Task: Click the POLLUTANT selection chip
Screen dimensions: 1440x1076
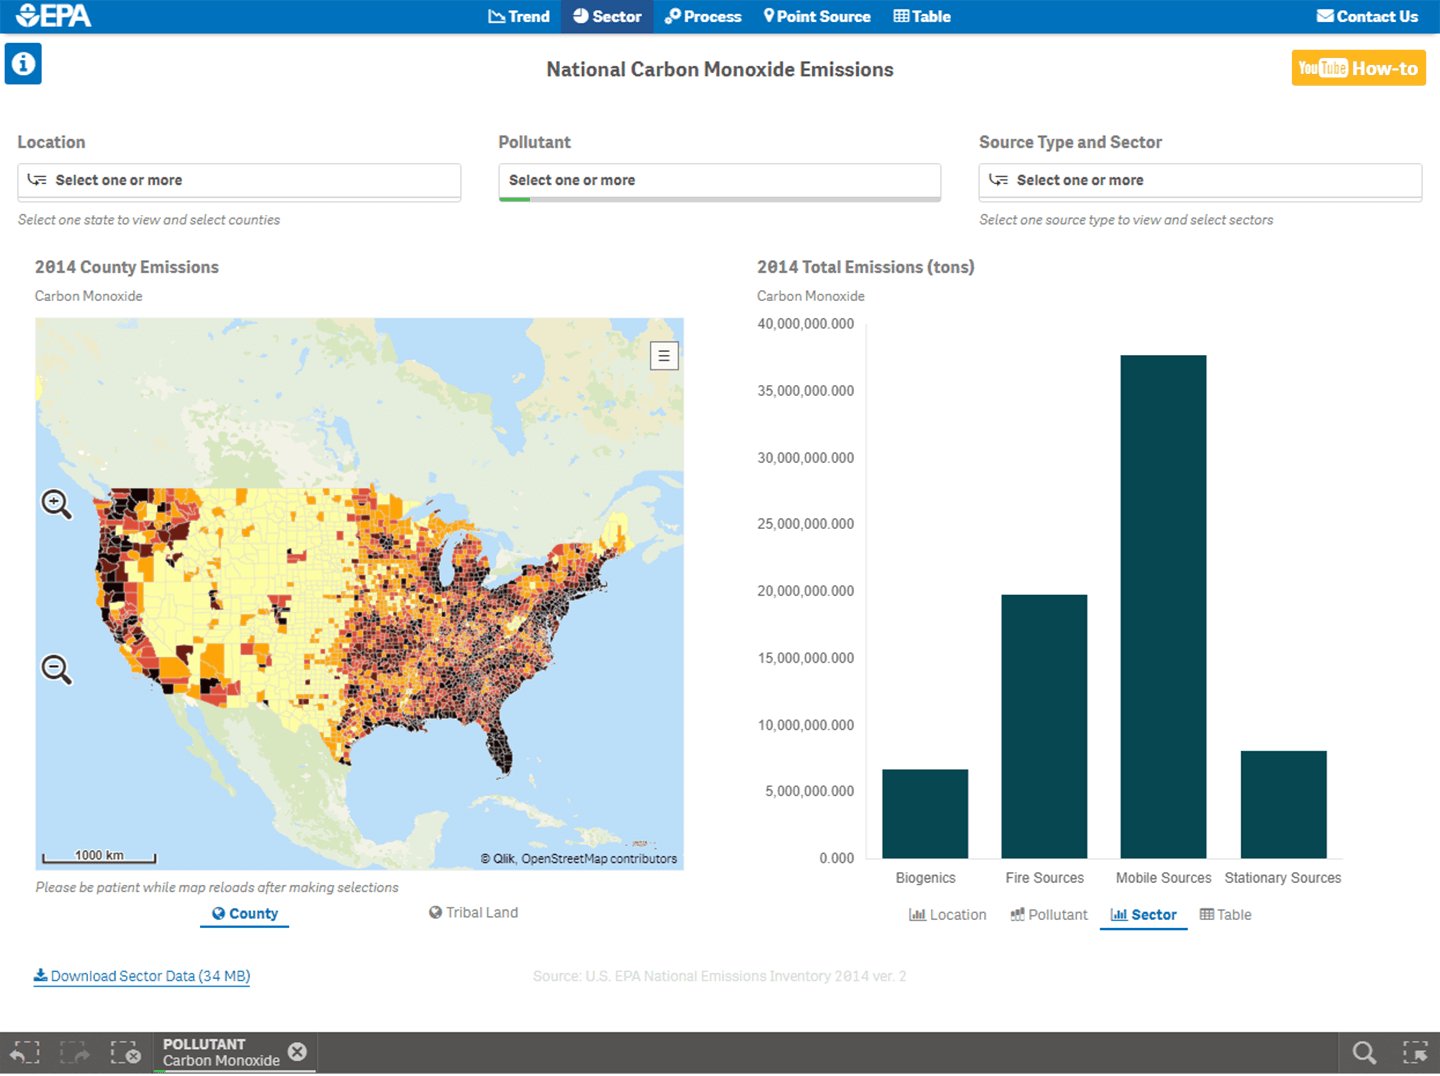Action: point(221,1052)
